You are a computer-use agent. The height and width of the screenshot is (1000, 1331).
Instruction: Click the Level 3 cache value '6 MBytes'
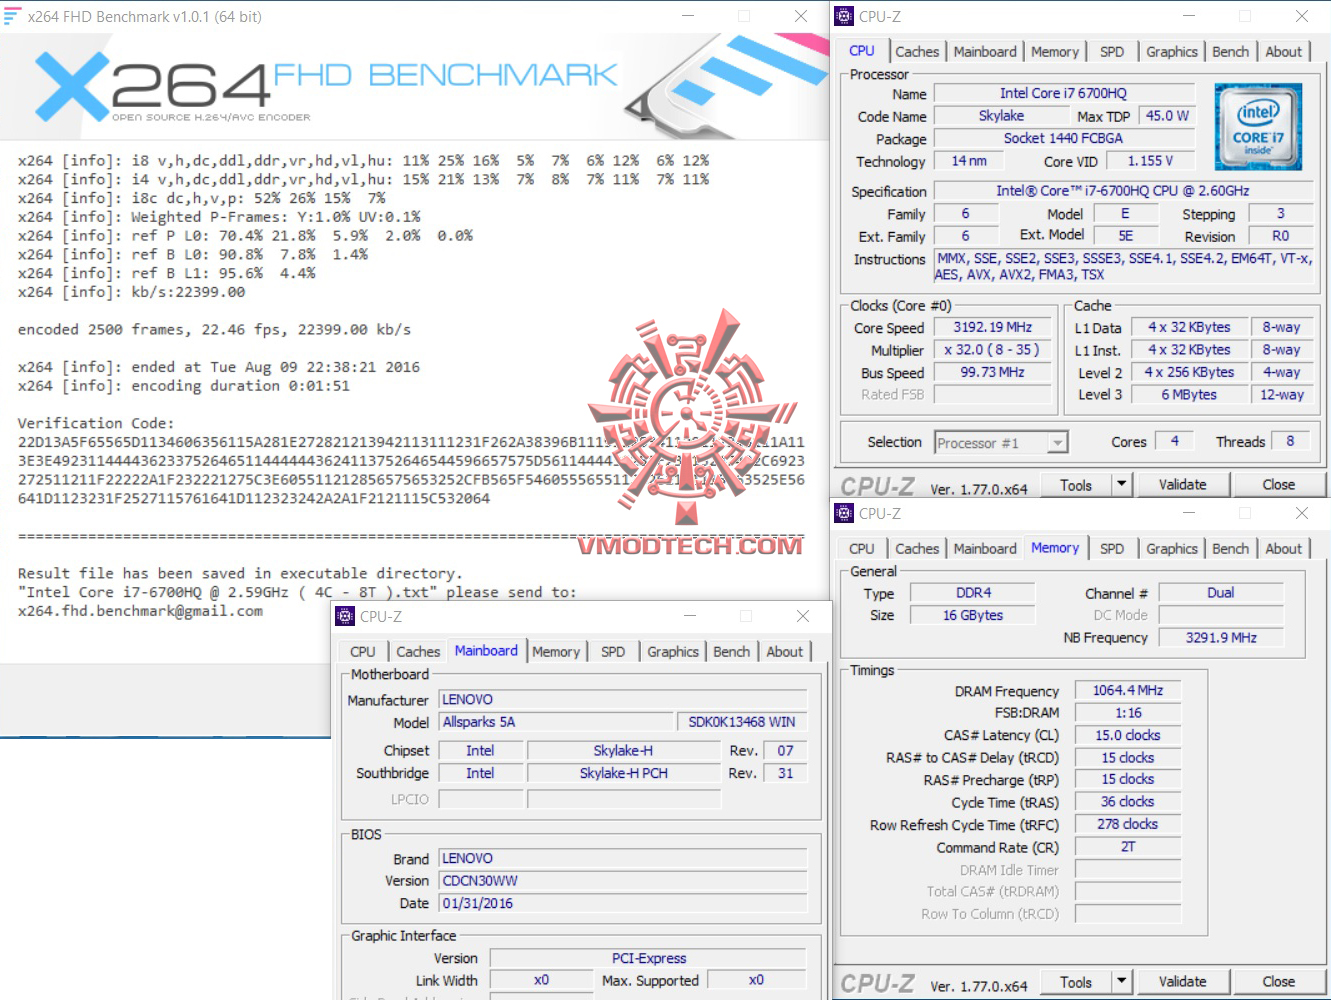(1189, 395)
